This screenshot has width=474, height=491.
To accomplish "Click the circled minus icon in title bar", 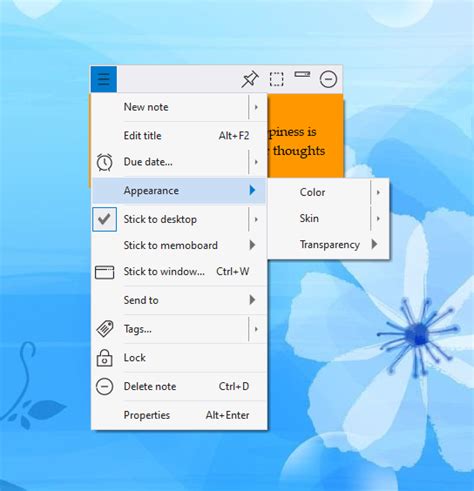I will click(x=328, y=79).
